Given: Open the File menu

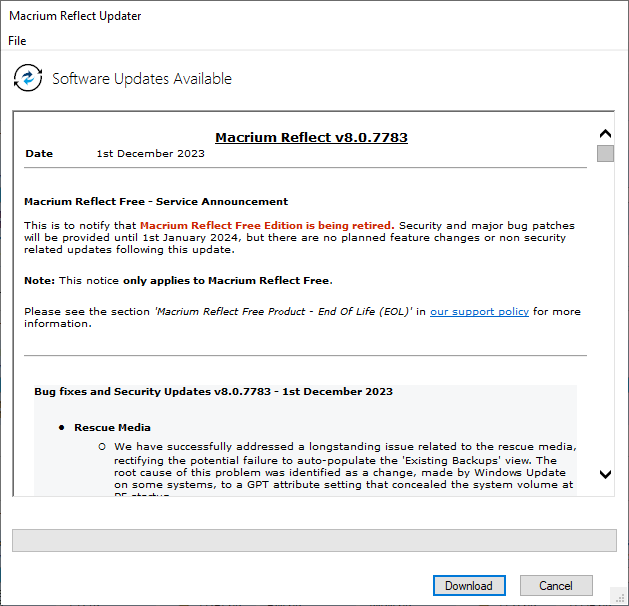Looking at the screenshot, I should coord(17,41).
